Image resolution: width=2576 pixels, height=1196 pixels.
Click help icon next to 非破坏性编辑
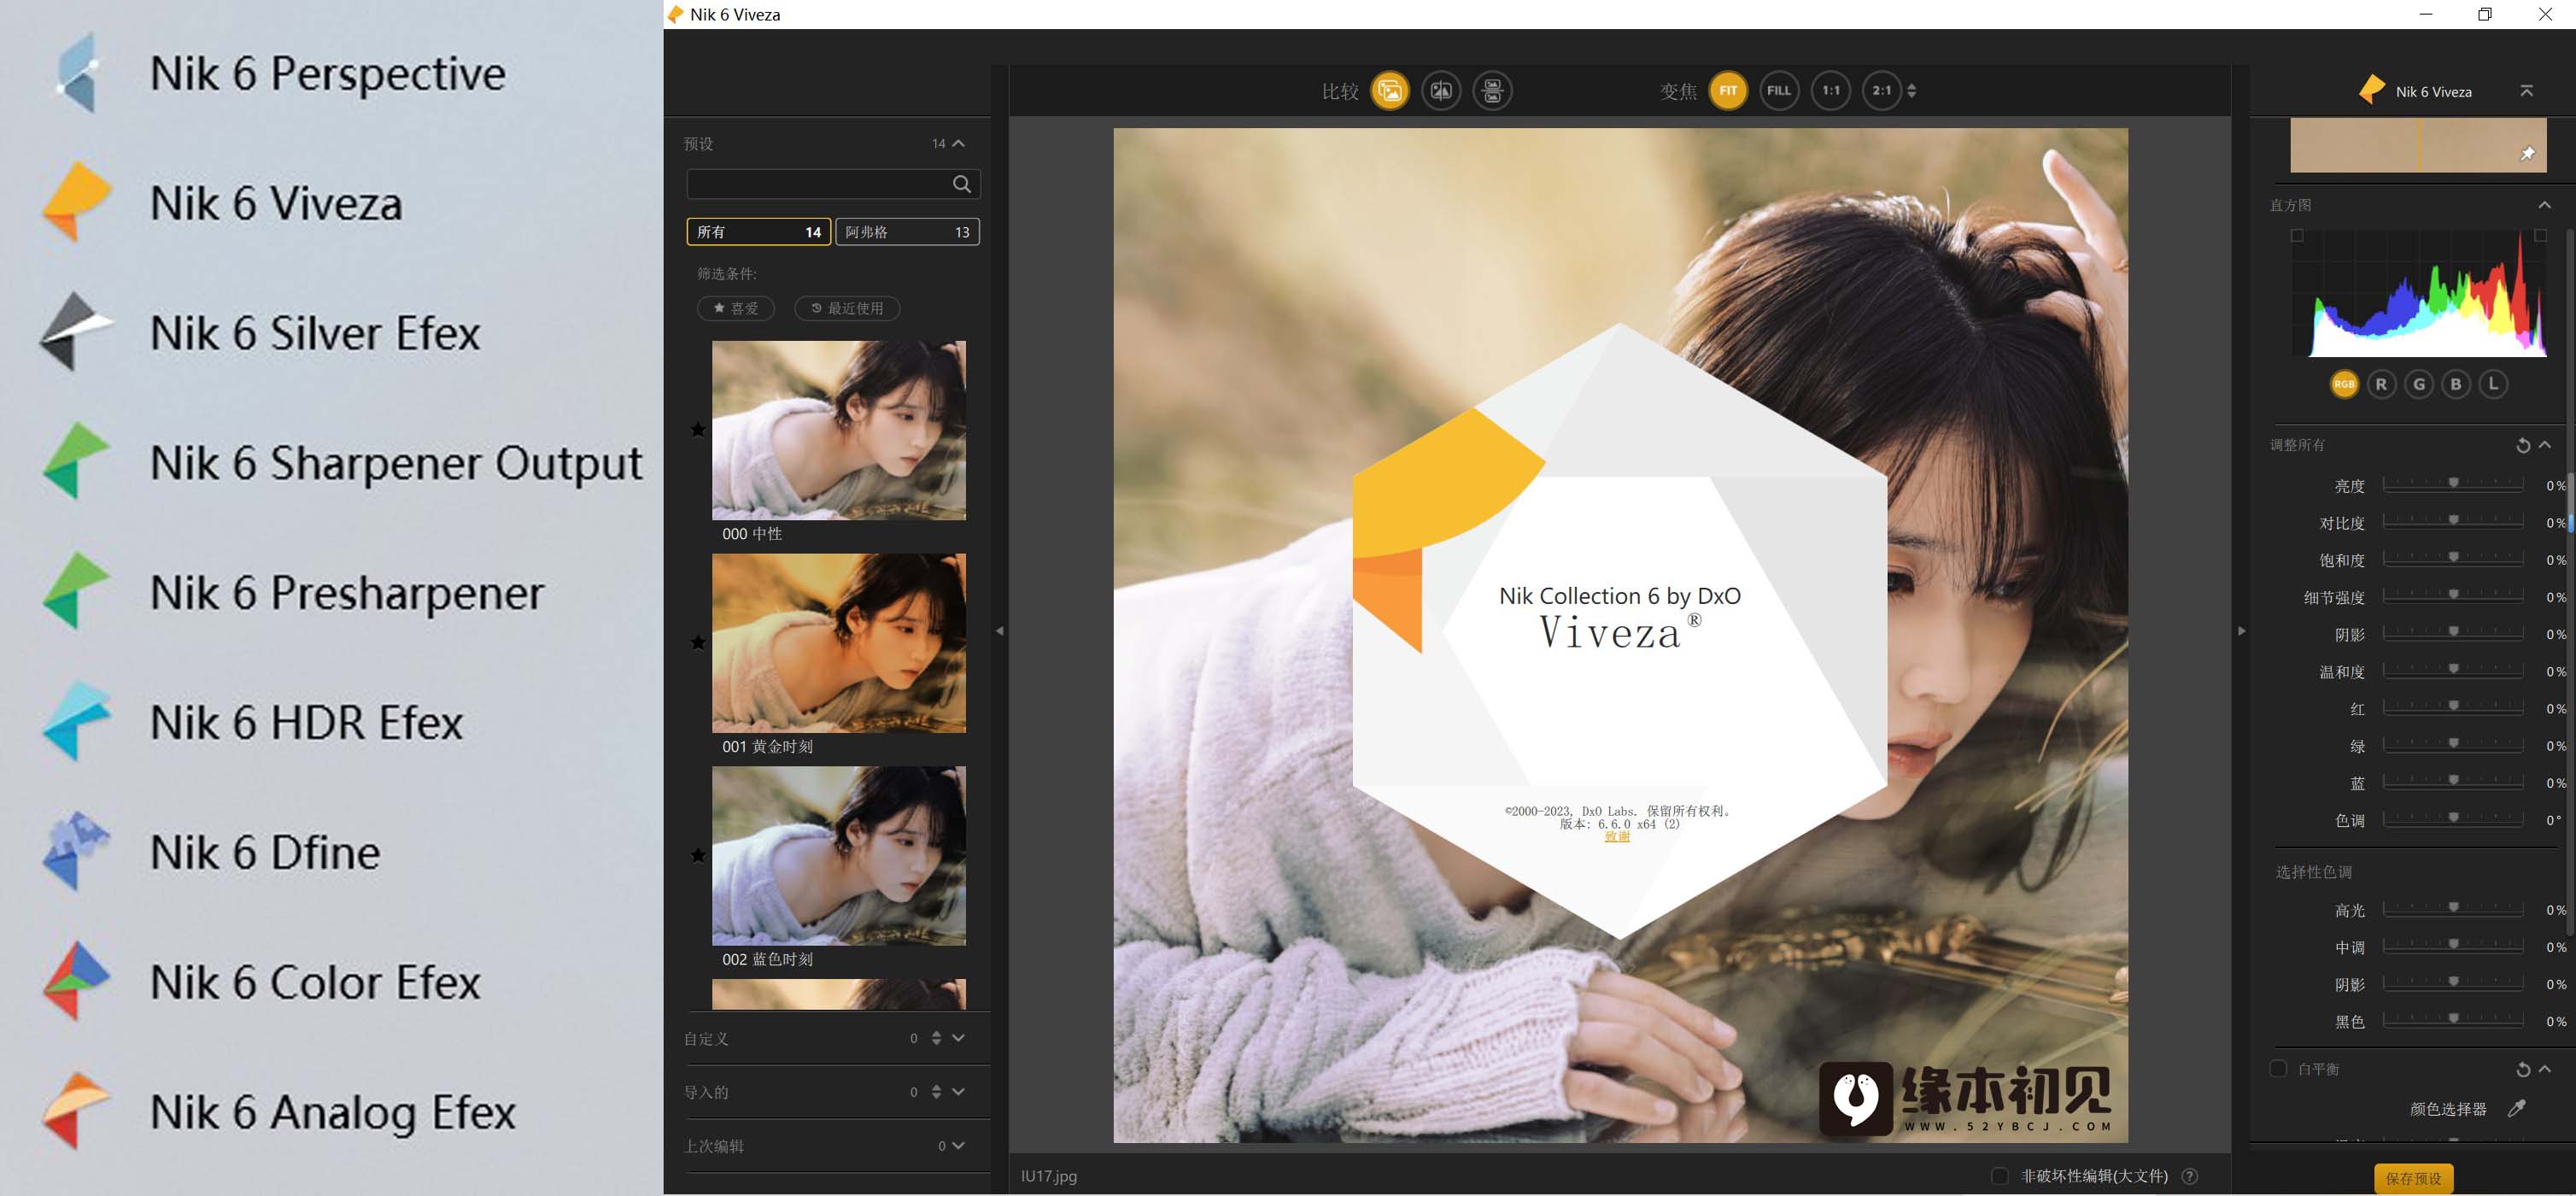point(2190,1176)
